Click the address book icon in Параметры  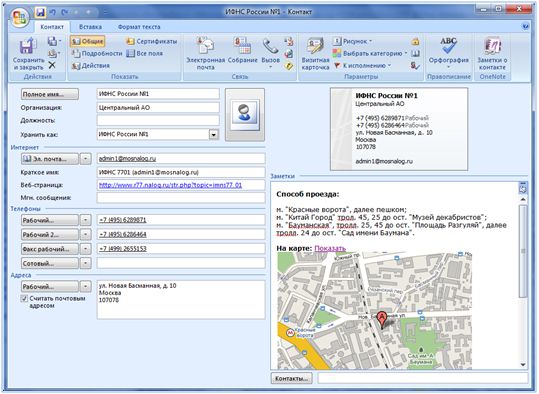tap(415, 53)
